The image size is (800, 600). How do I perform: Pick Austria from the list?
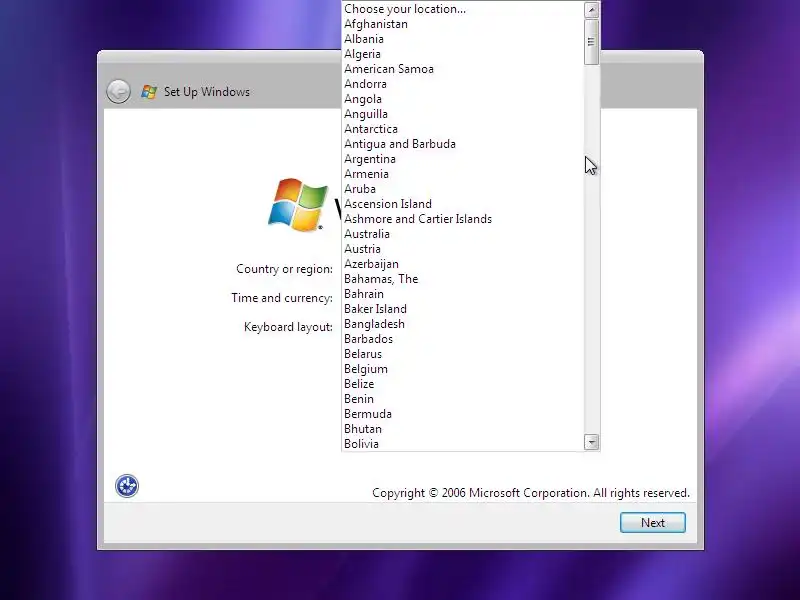(463, 249)
